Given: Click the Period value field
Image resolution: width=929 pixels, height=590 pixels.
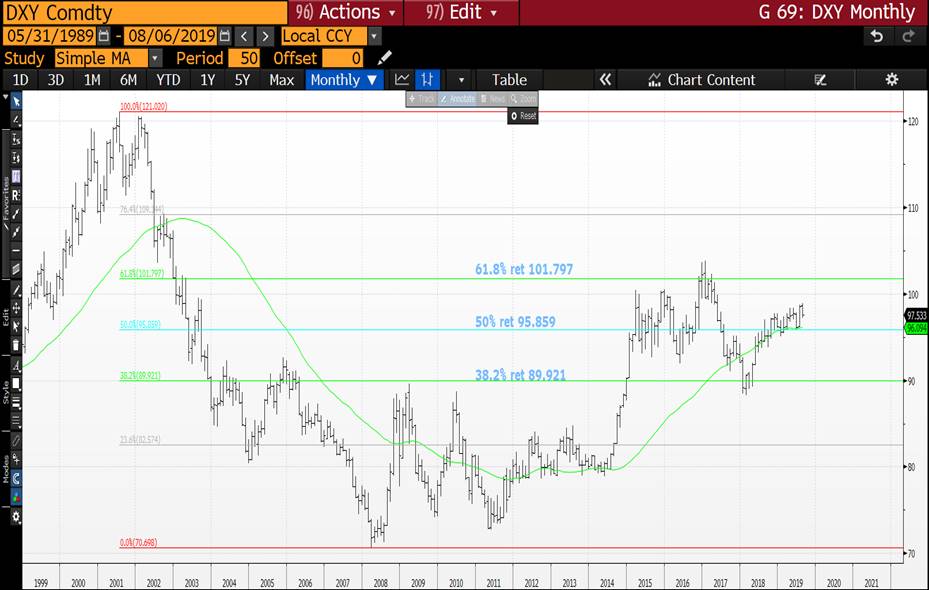Looking at the screenshot, I should coord(244,58).
